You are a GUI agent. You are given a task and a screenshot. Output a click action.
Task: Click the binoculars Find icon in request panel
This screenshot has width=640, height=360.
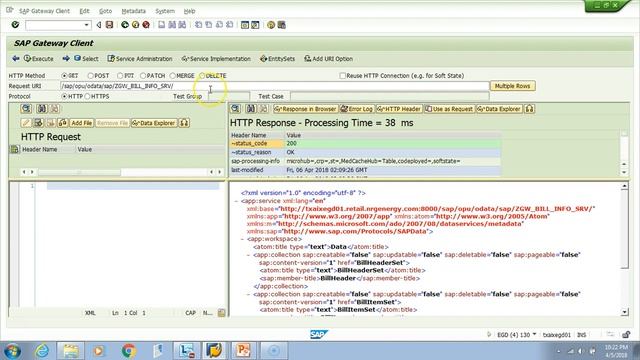pyautogui.click(x=41, y=109)
